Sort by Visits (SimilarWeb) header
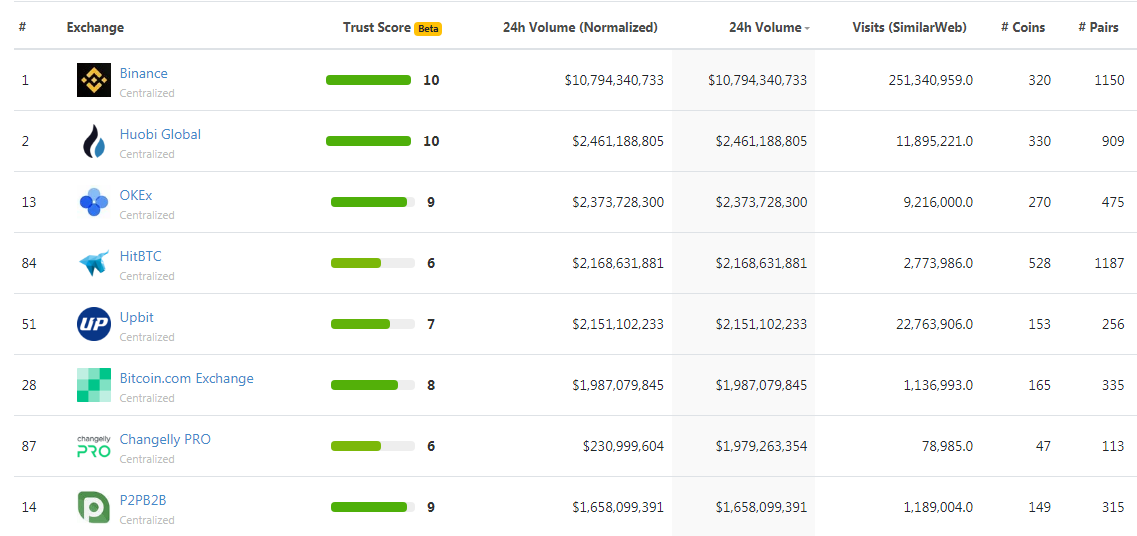 [x=909, y=28]
